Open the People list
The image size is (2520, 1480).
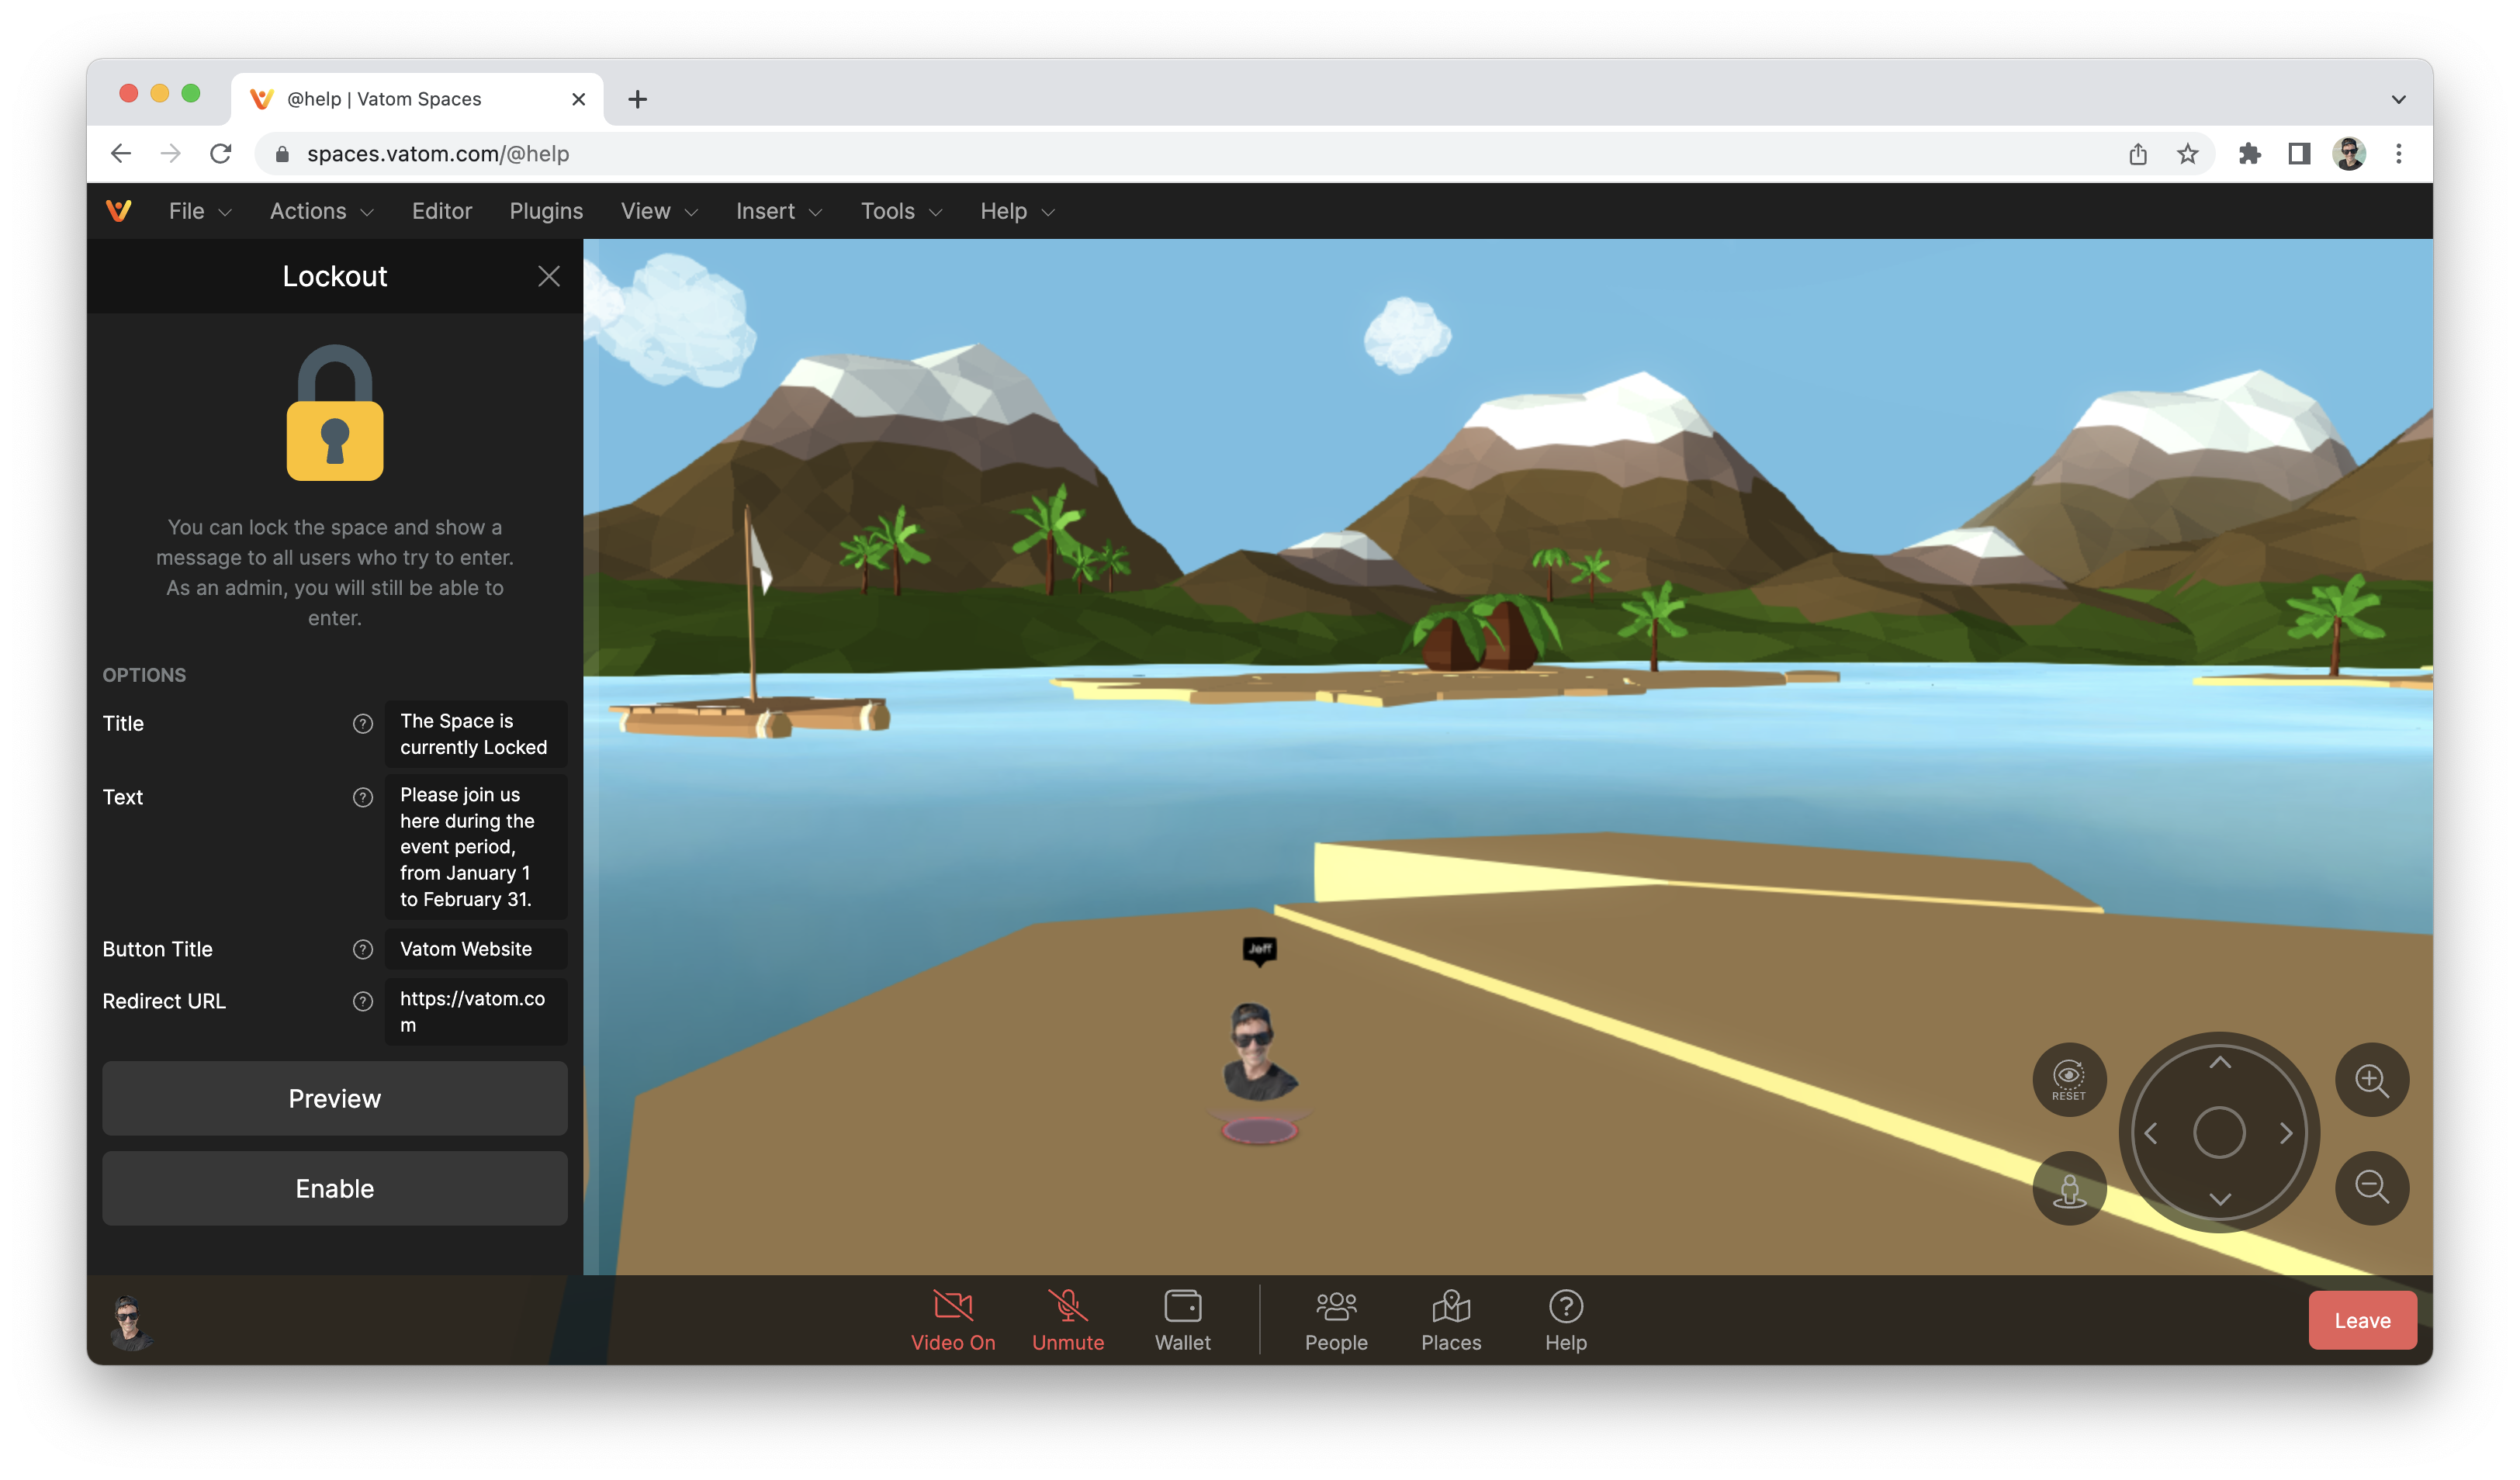(1336, 1320)
